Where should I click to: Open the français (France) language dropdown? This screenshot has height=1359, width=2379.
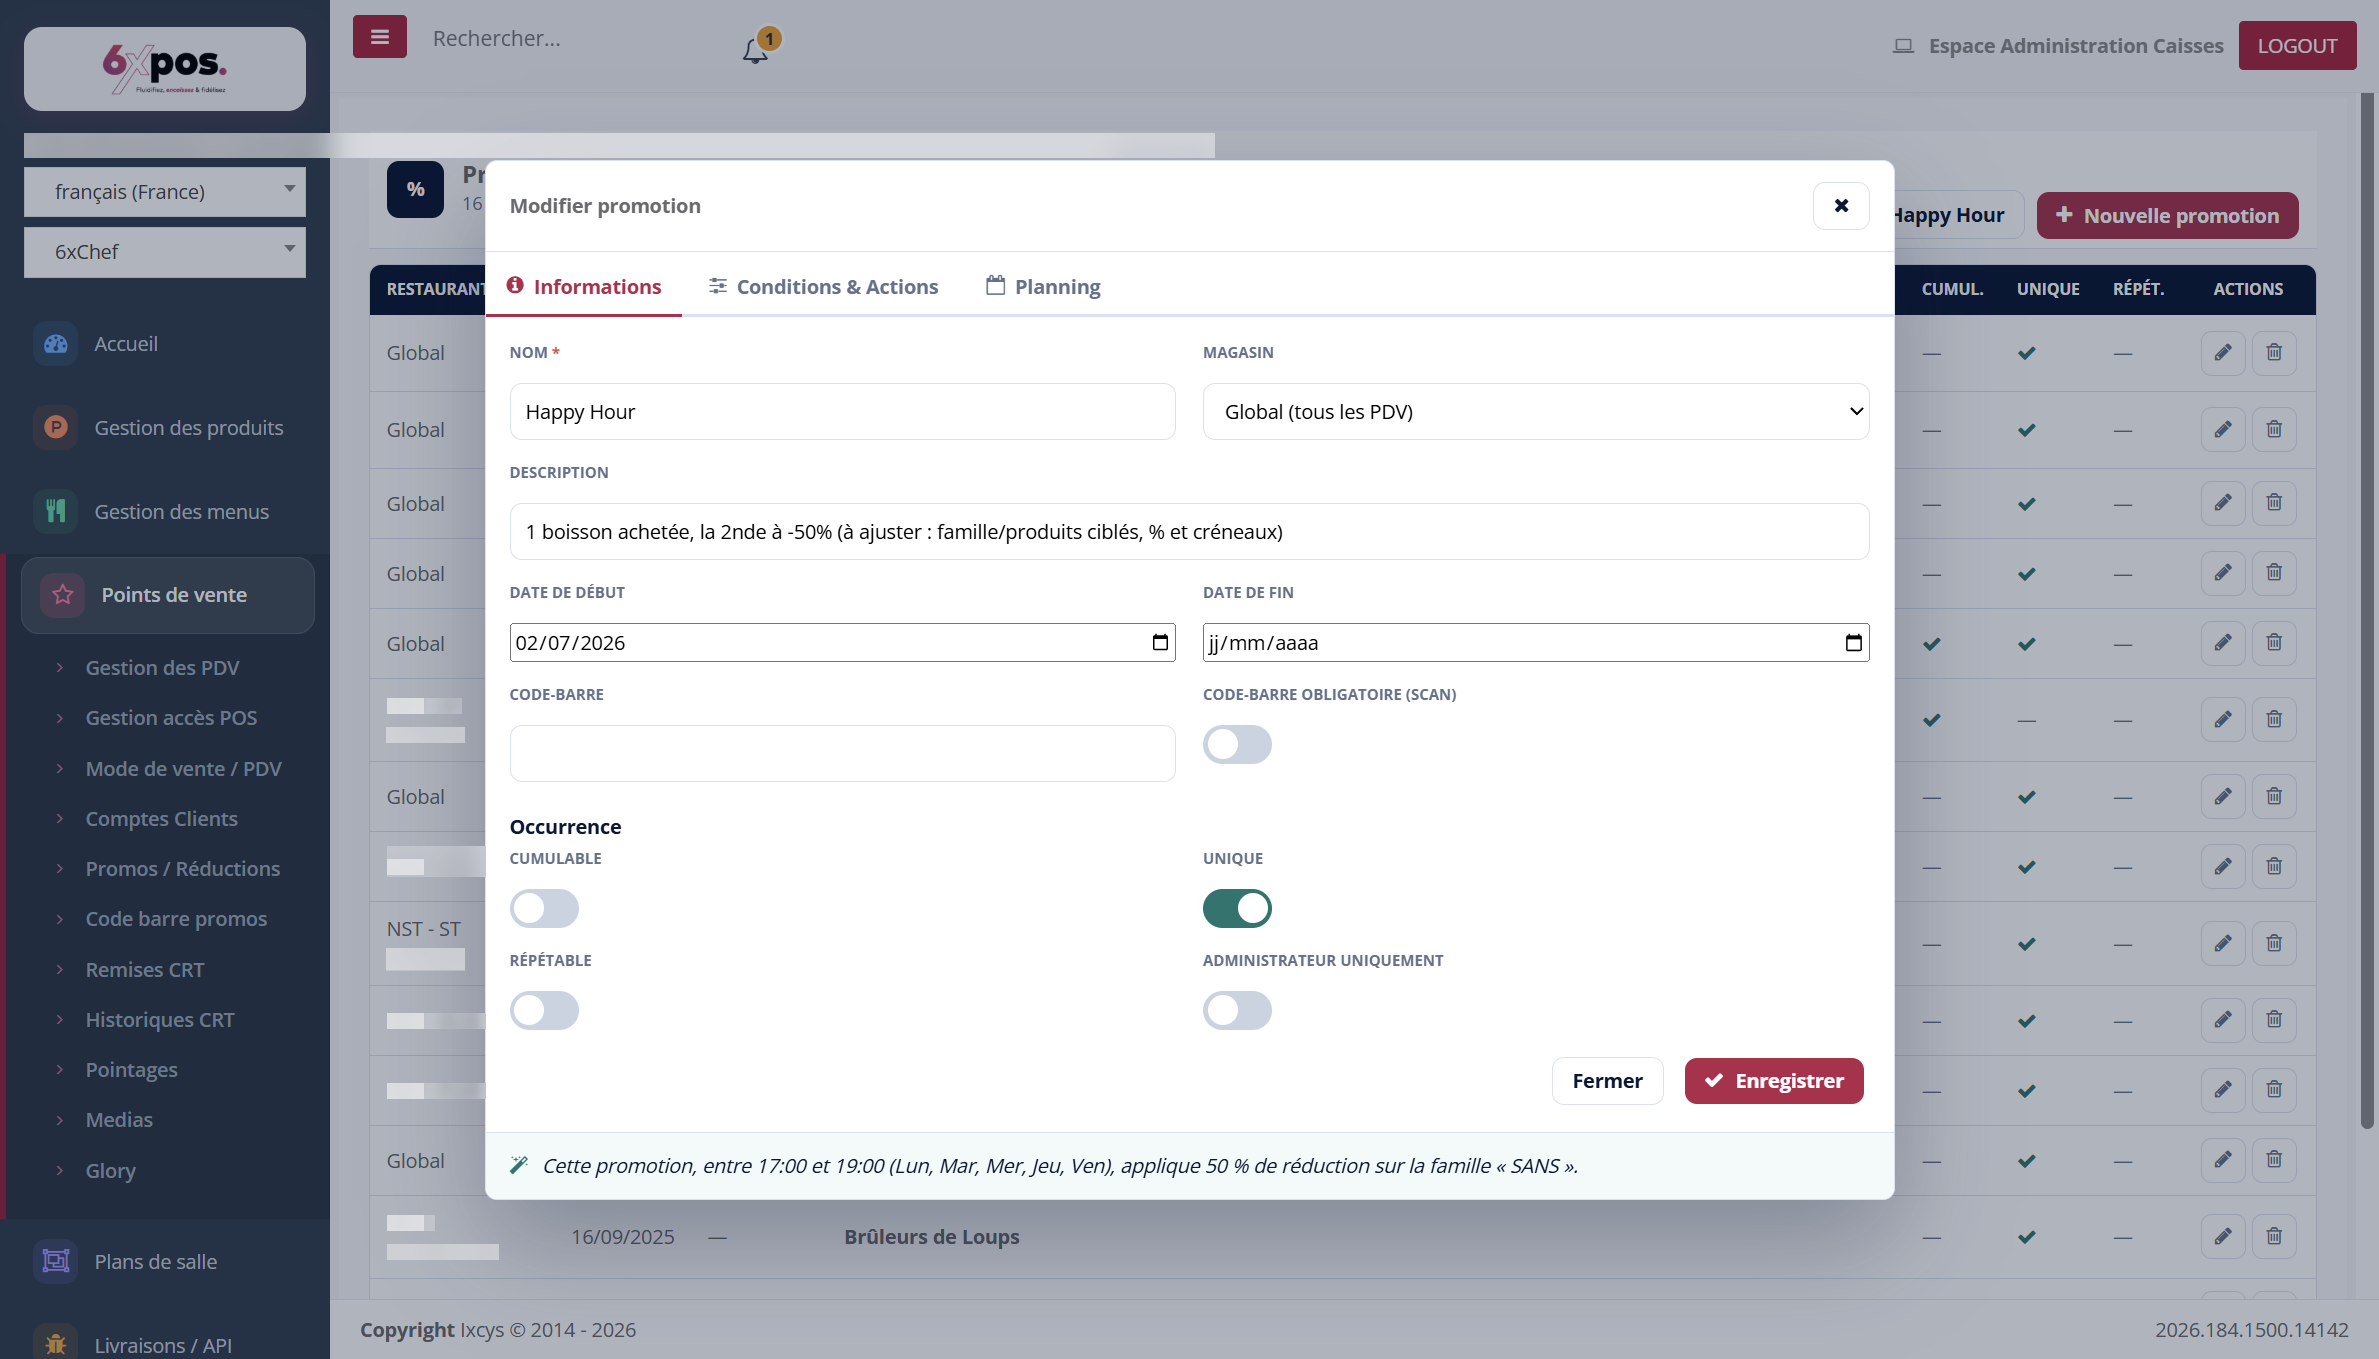(x=165, y=191)
